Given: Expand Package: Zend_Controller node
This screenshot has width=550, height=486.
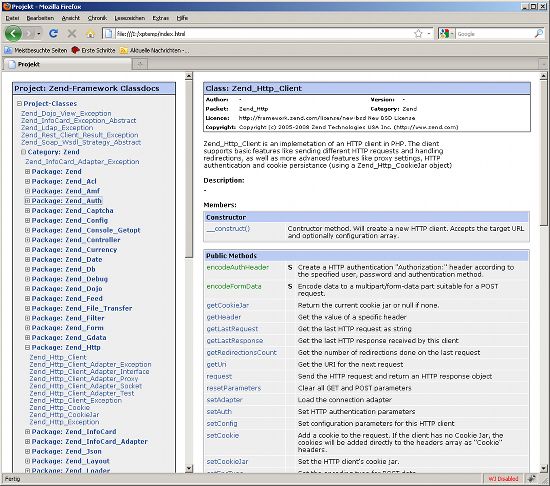Looking at the screenshot, I should coord(27,240).
